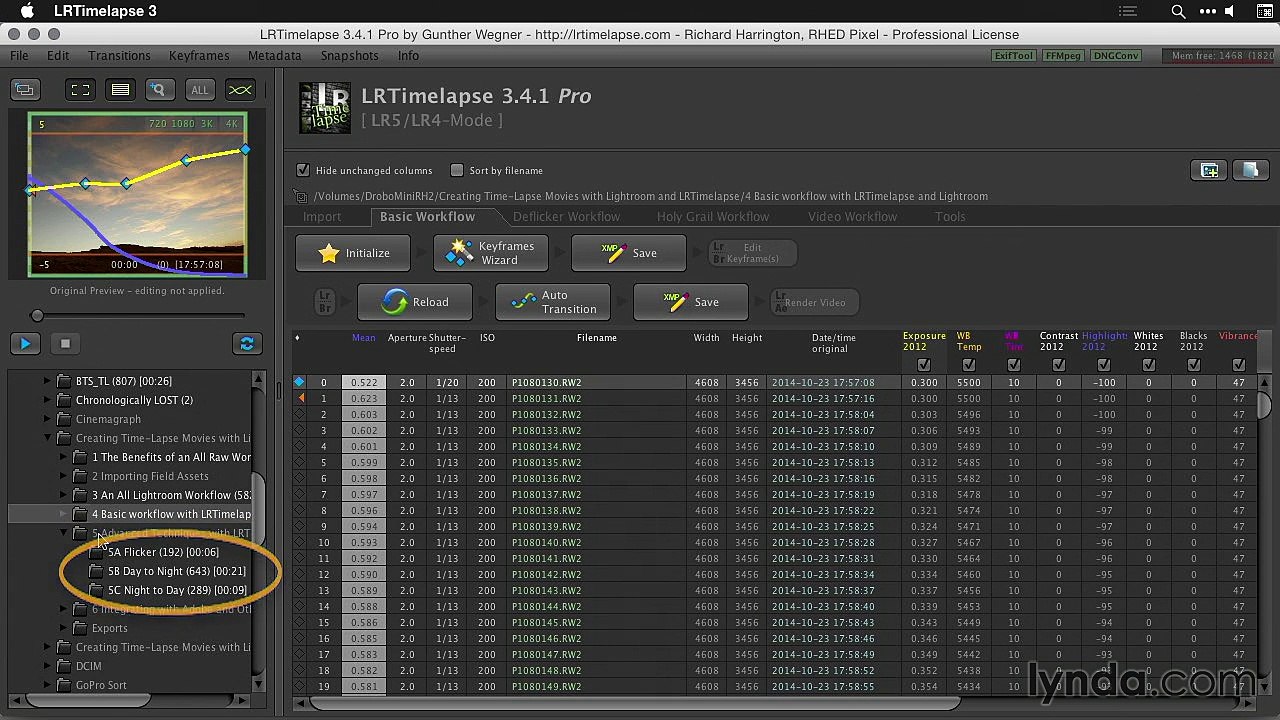Play the timelapse preview
This screenshot has height=720, width=1280.
[x=25, y=344]
